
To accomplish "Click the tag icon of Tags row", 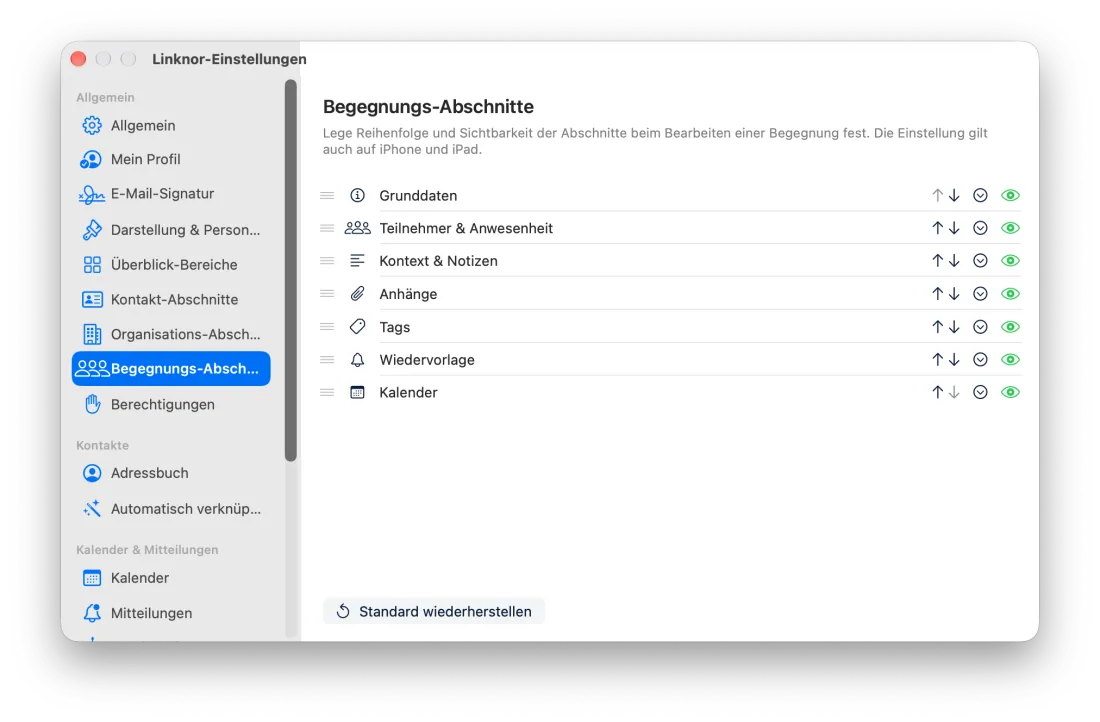I will [358, 326].
